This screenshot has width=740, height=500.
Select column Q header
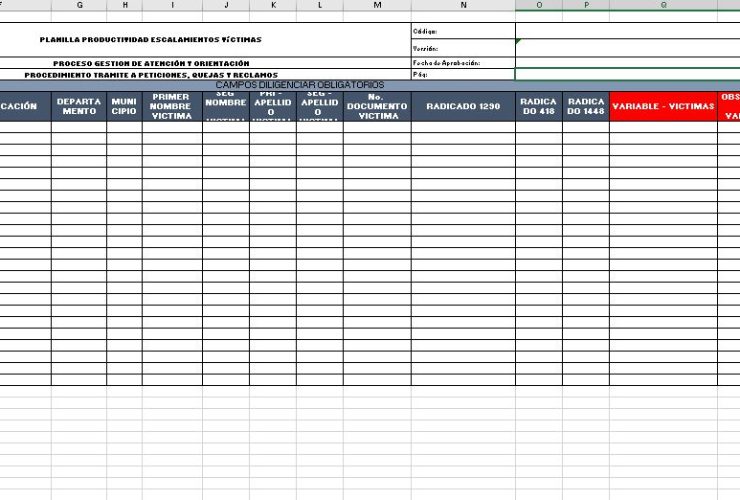[x=664, y=5]
